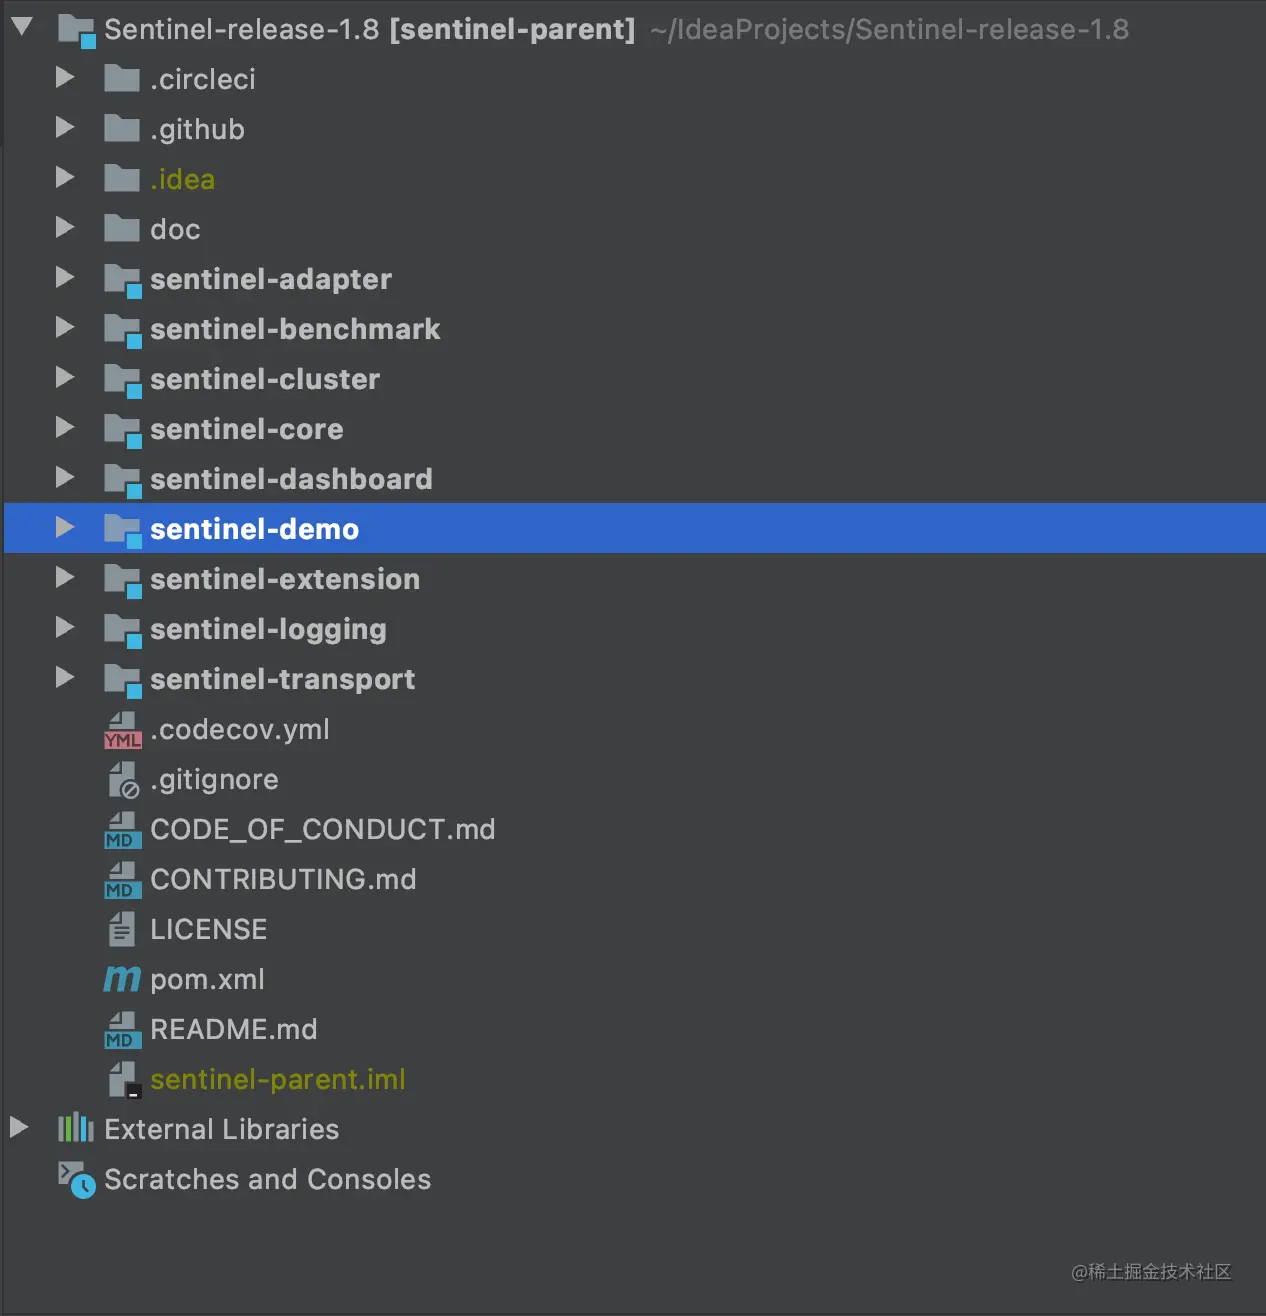Screen dimensions: 1266x1316
Task: Click the source folder icon of sentinel-core
Action: [121, 429]
